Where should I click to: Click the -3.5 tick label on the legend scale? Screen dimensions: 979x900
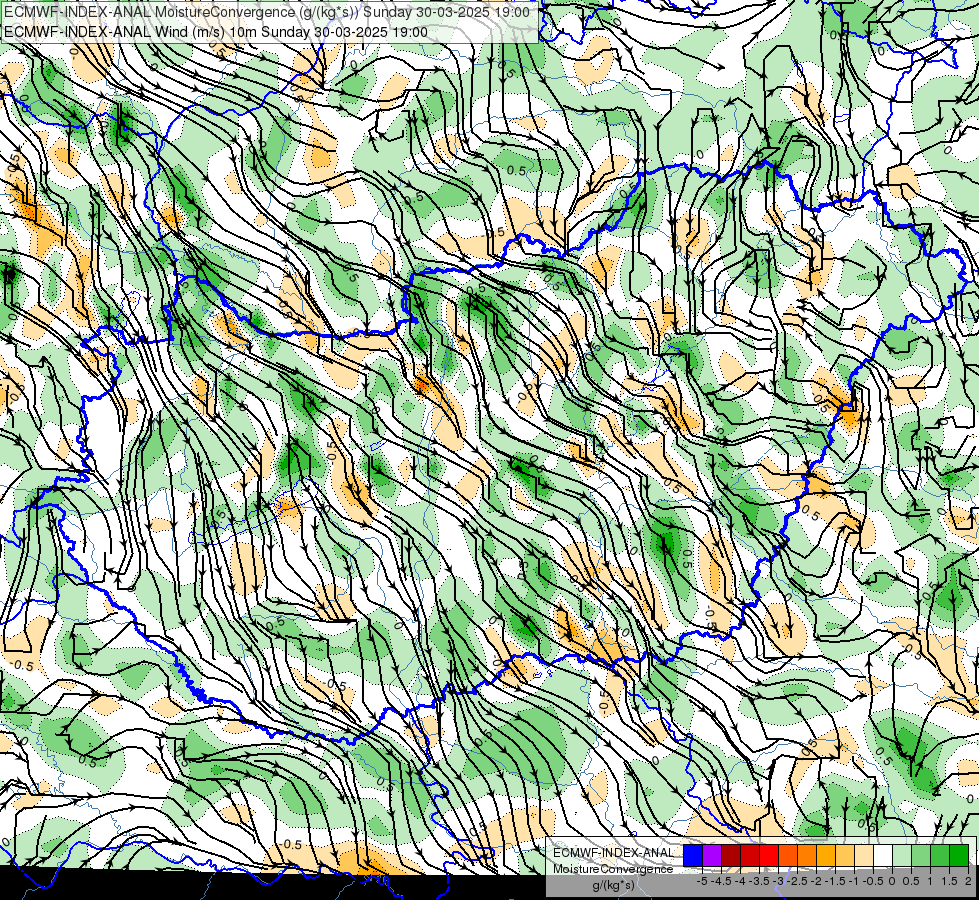coord(759,881)
